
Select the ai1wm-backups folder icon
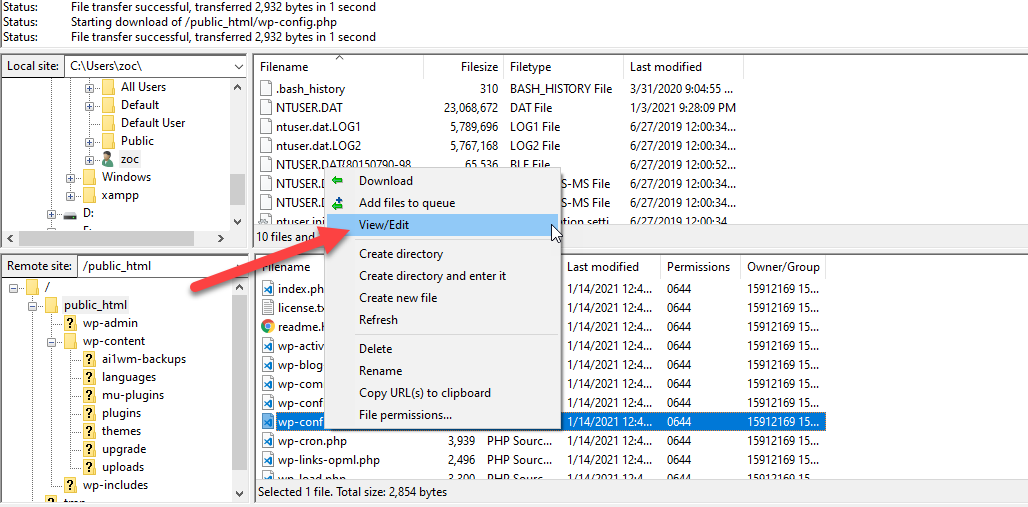coord(89,359)
